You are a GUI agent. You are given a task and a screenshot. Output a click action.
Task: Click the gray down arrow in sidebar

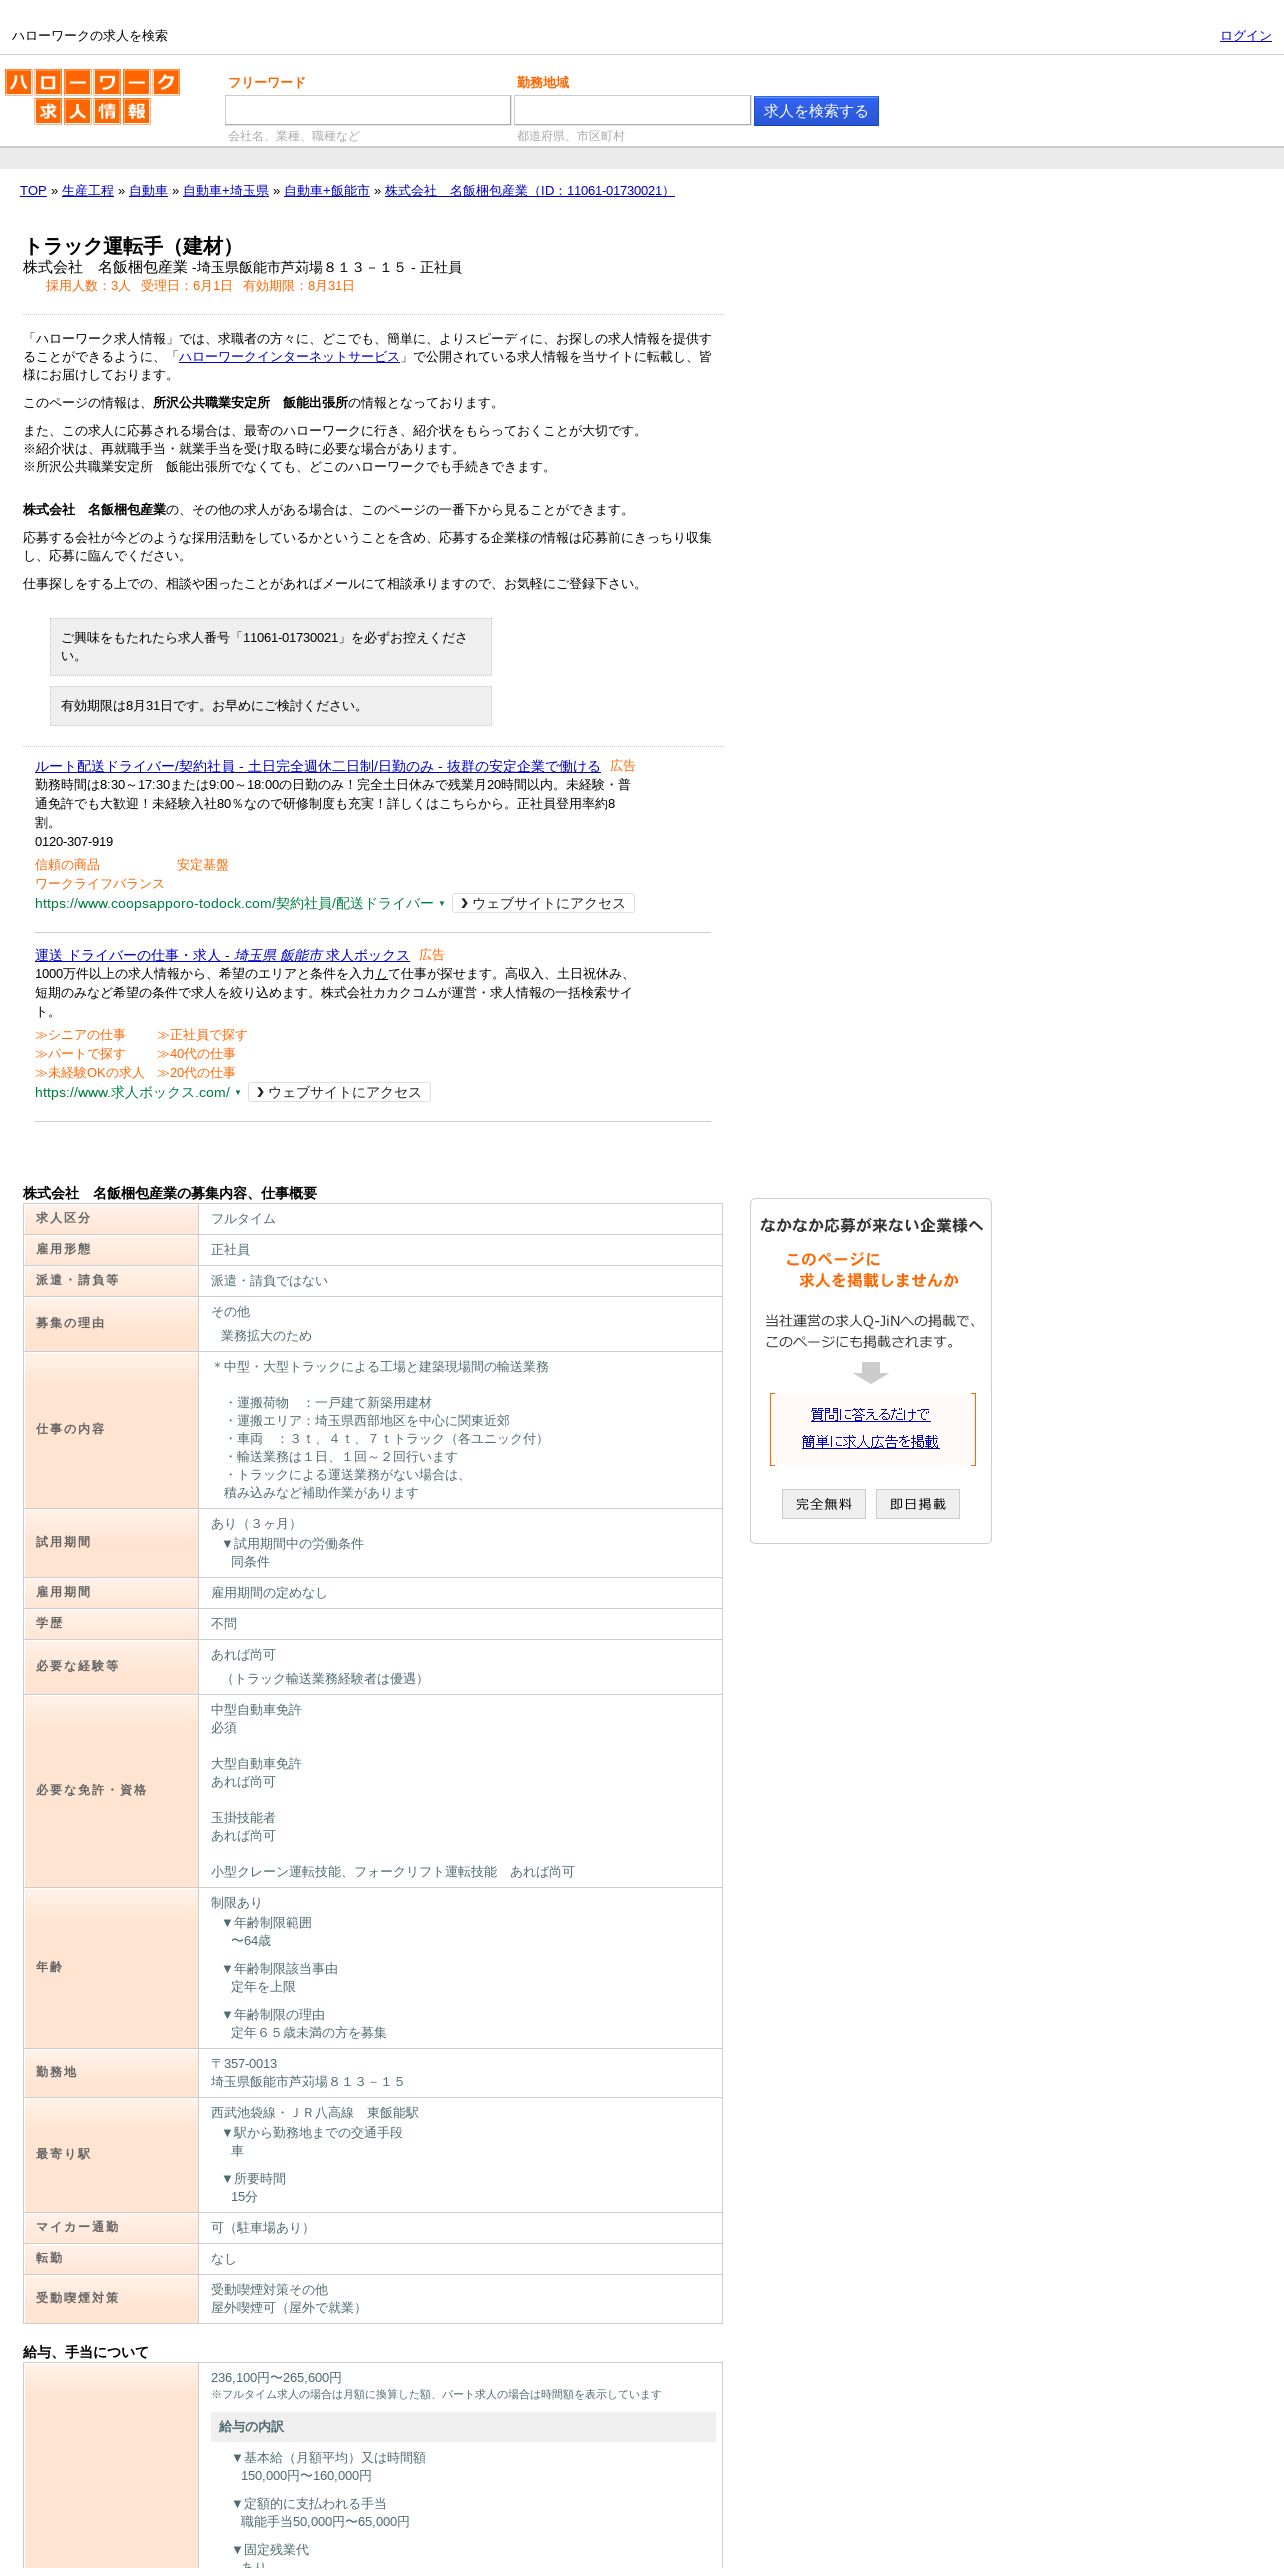(x=871, y=1372)
